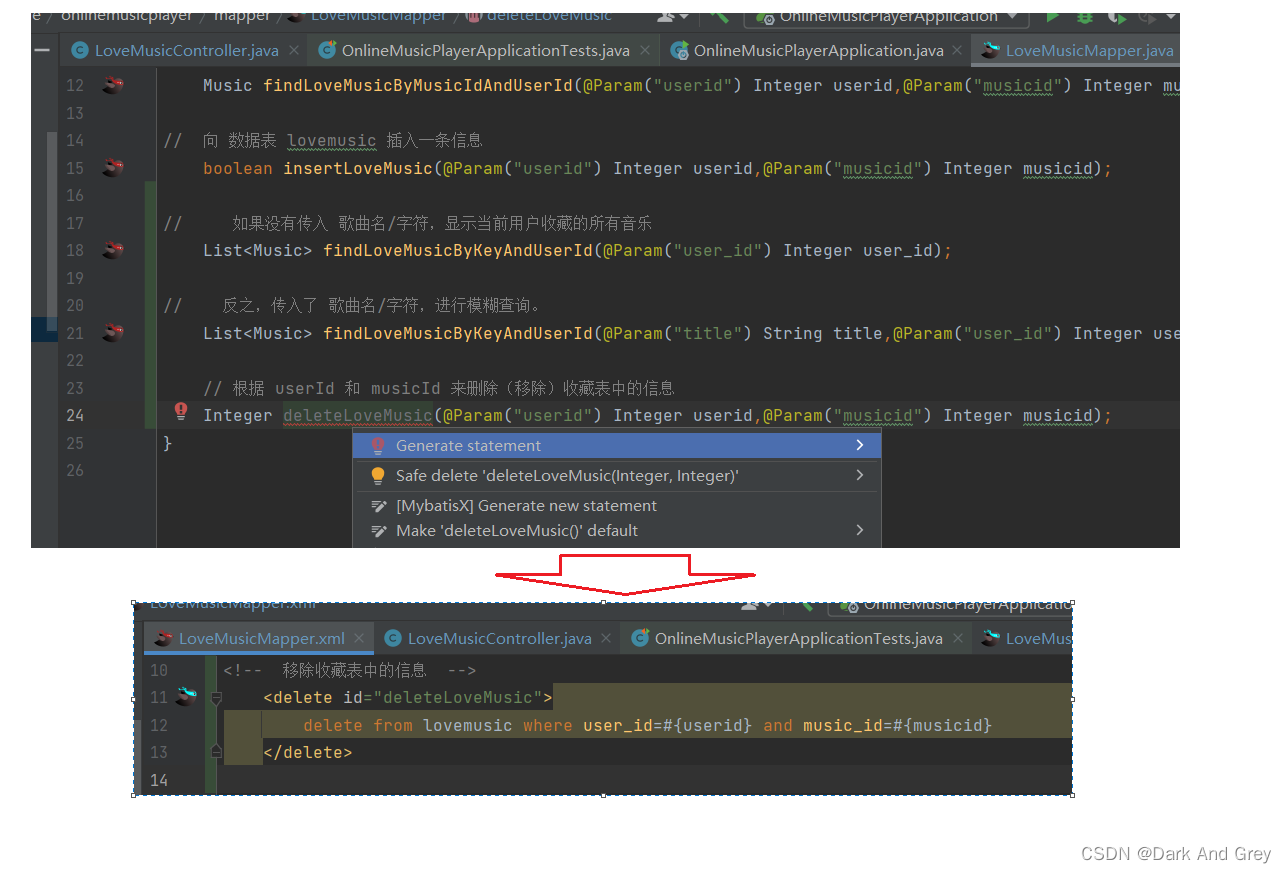
Task: Select [MybatisX] Generate new statement
Action: click(x=617, y=506)
